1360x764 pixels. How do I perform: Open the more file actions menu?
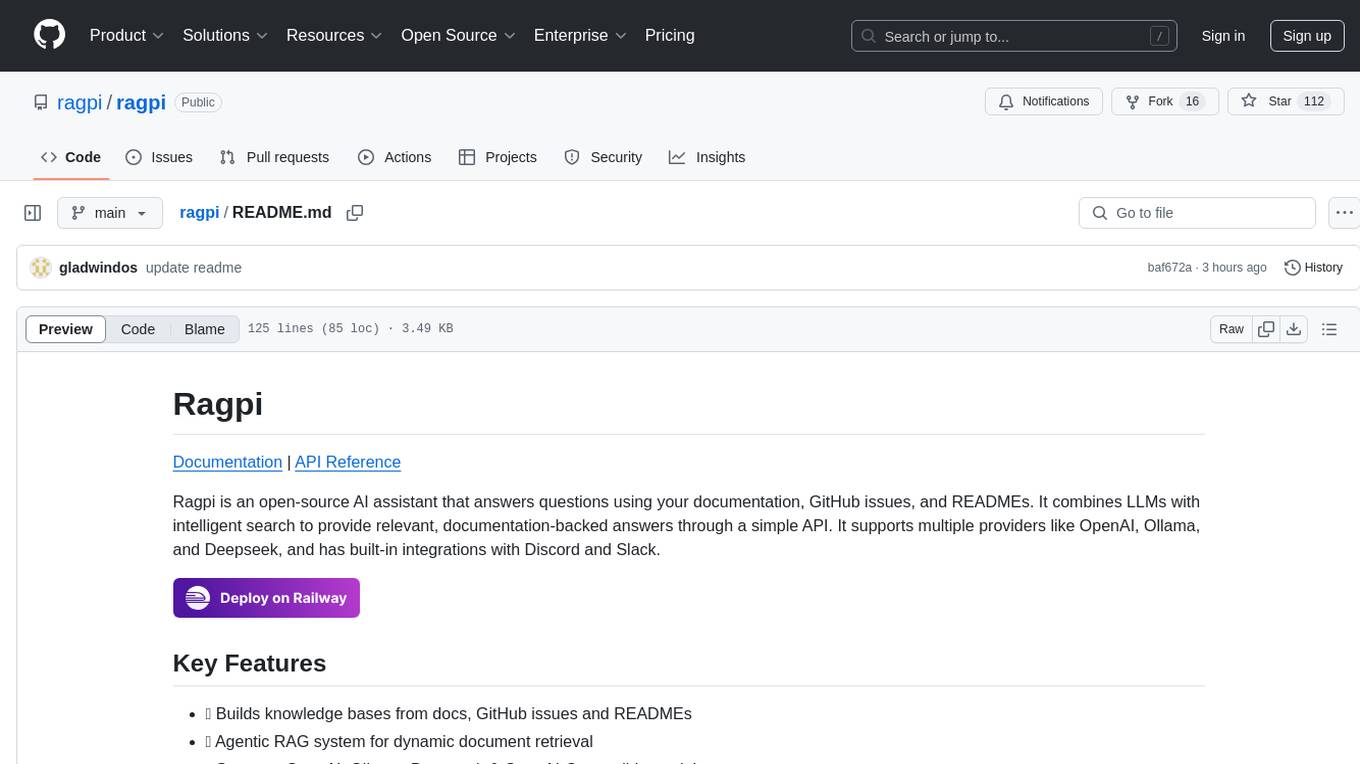(1344, 213)
